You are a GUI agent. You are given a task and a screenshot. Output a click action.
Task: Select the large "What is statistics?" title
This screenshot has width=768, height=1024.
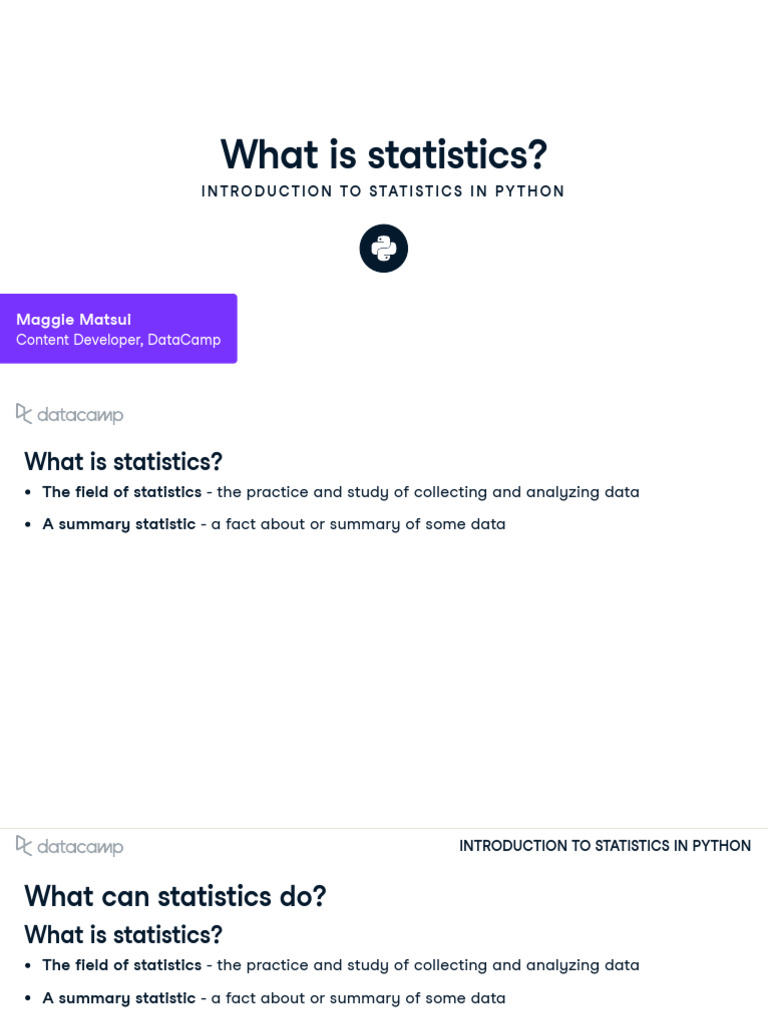coord(384,154)
